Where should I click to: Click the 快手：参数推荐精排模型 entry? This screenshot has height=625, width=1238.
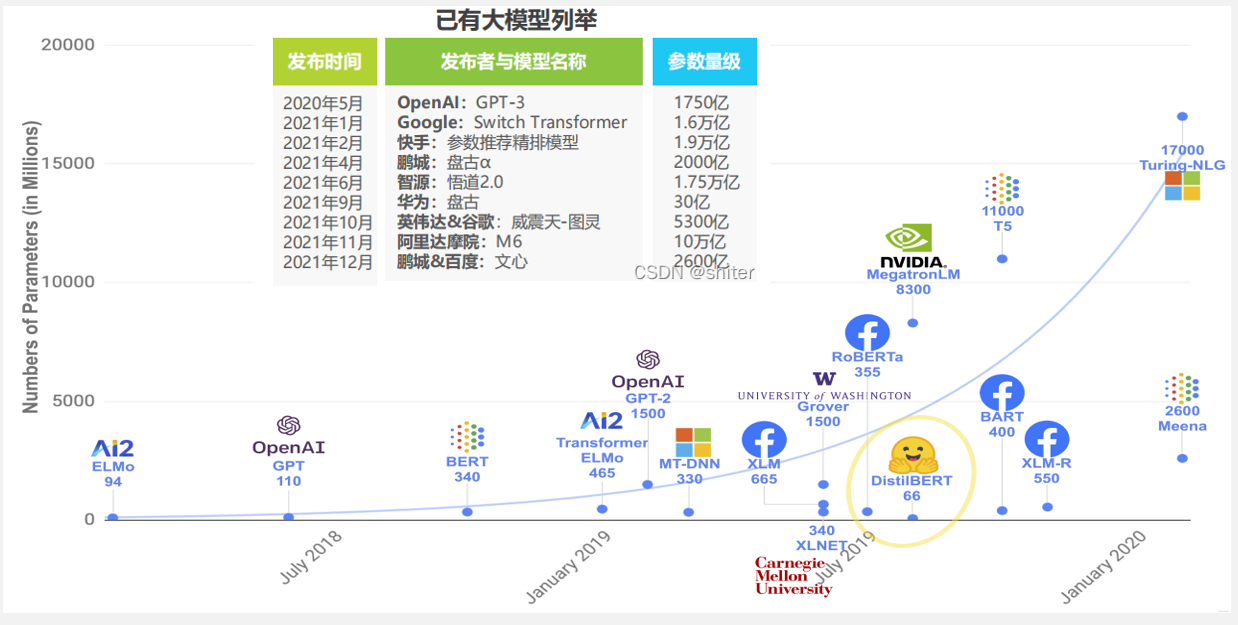click(488, 142)
